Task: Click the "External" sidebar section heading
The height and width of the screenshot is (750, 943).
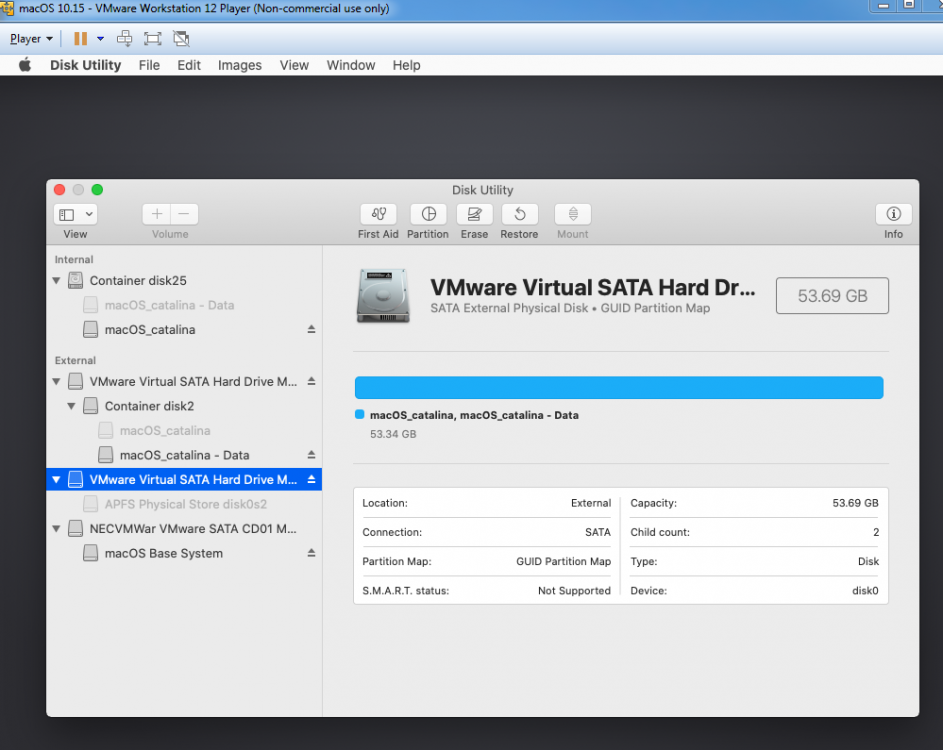Action: 75,360
